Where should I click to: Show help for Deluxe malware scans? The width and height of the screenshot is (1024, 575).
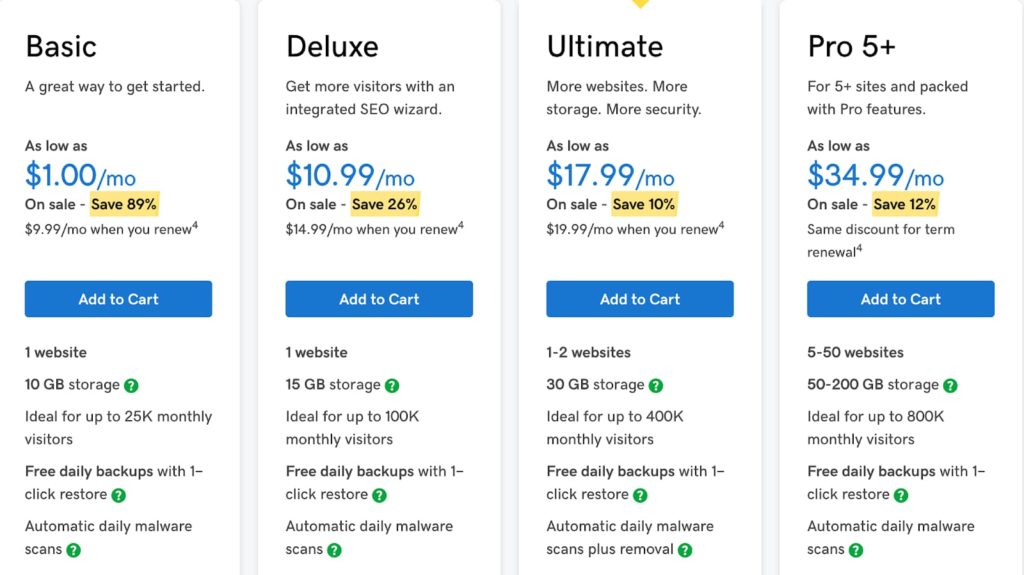coord(334,550)
